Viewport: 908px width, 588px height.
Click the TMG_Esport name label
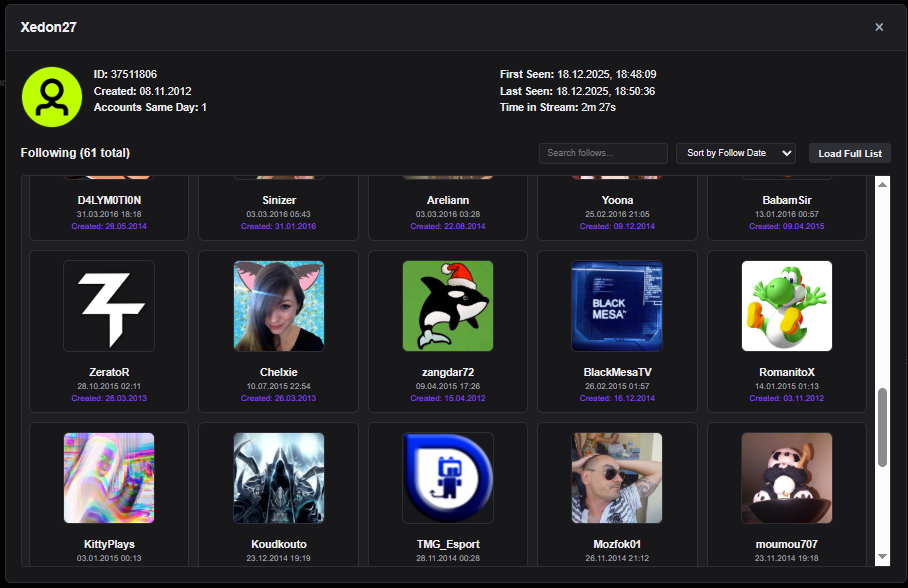pyautogui.click(x=448, y=545)
